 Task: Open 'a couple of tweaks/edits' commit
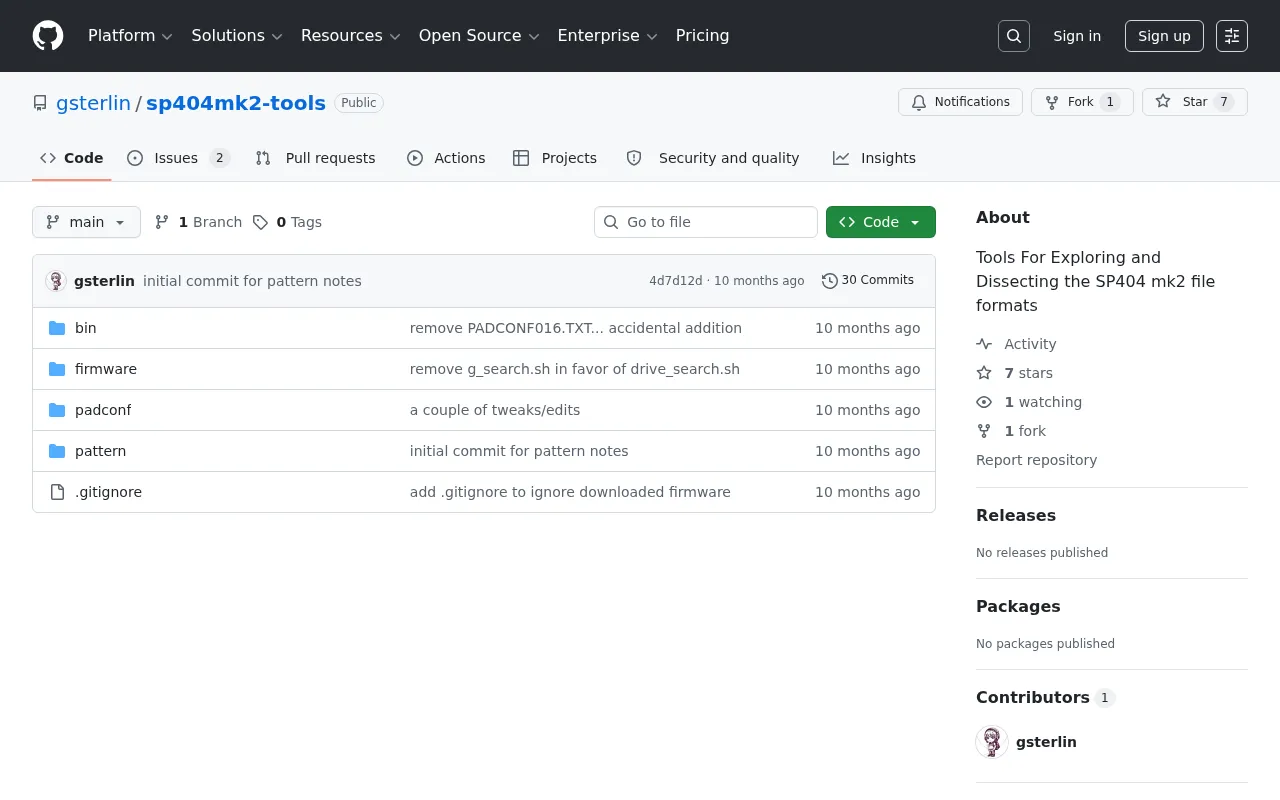(495, 410)
